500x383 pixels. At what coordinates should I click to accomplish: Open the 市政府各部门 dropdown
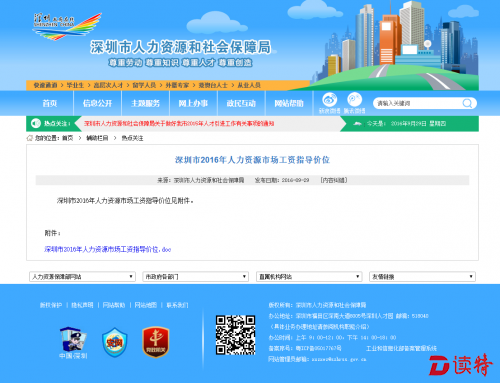[x=195, y=277]
